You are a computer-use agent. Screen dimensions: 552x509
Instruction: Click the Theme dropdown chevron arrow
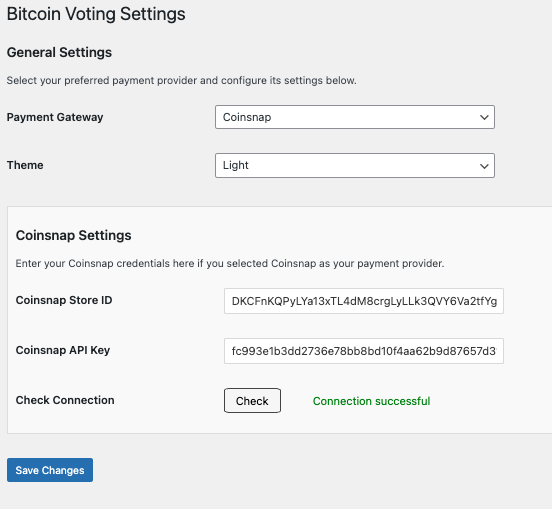pyautogui.click(x=484, y=166)
